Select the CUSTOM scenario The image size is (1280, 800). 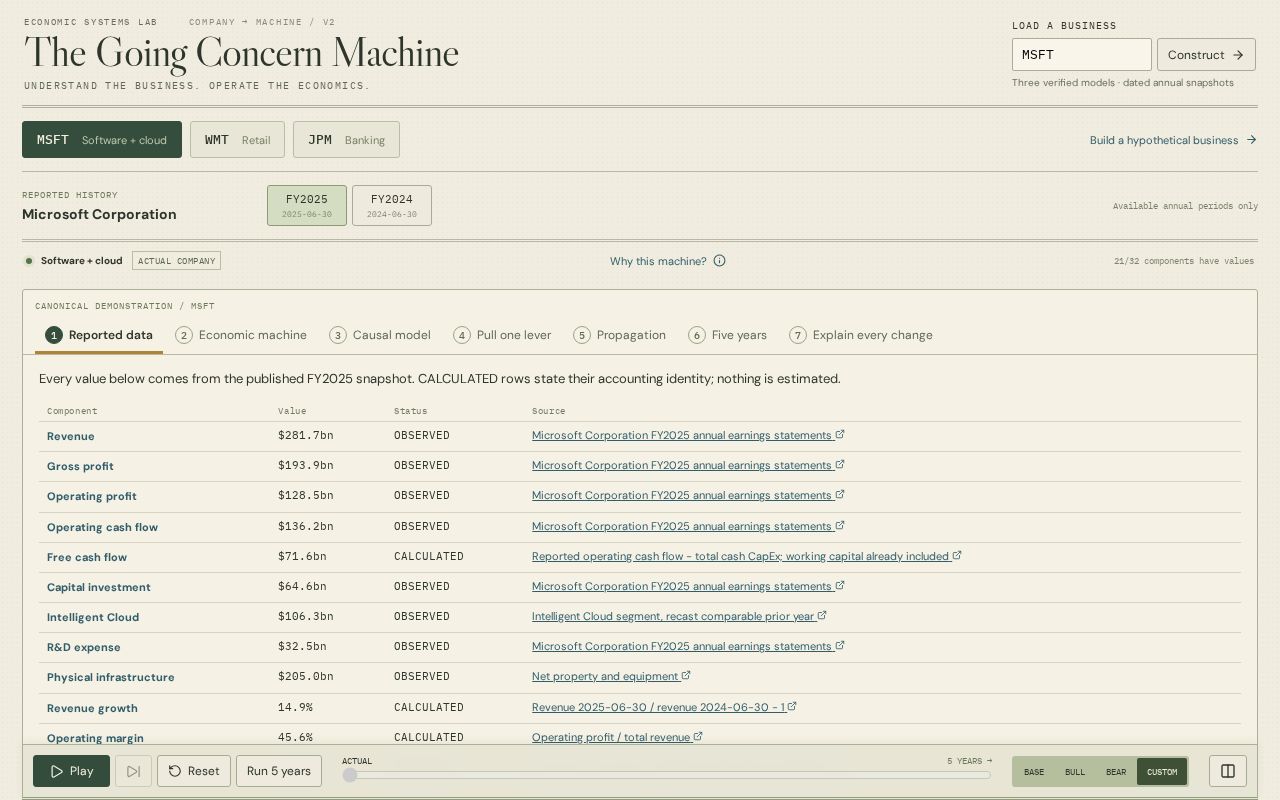click(1162, 772)
